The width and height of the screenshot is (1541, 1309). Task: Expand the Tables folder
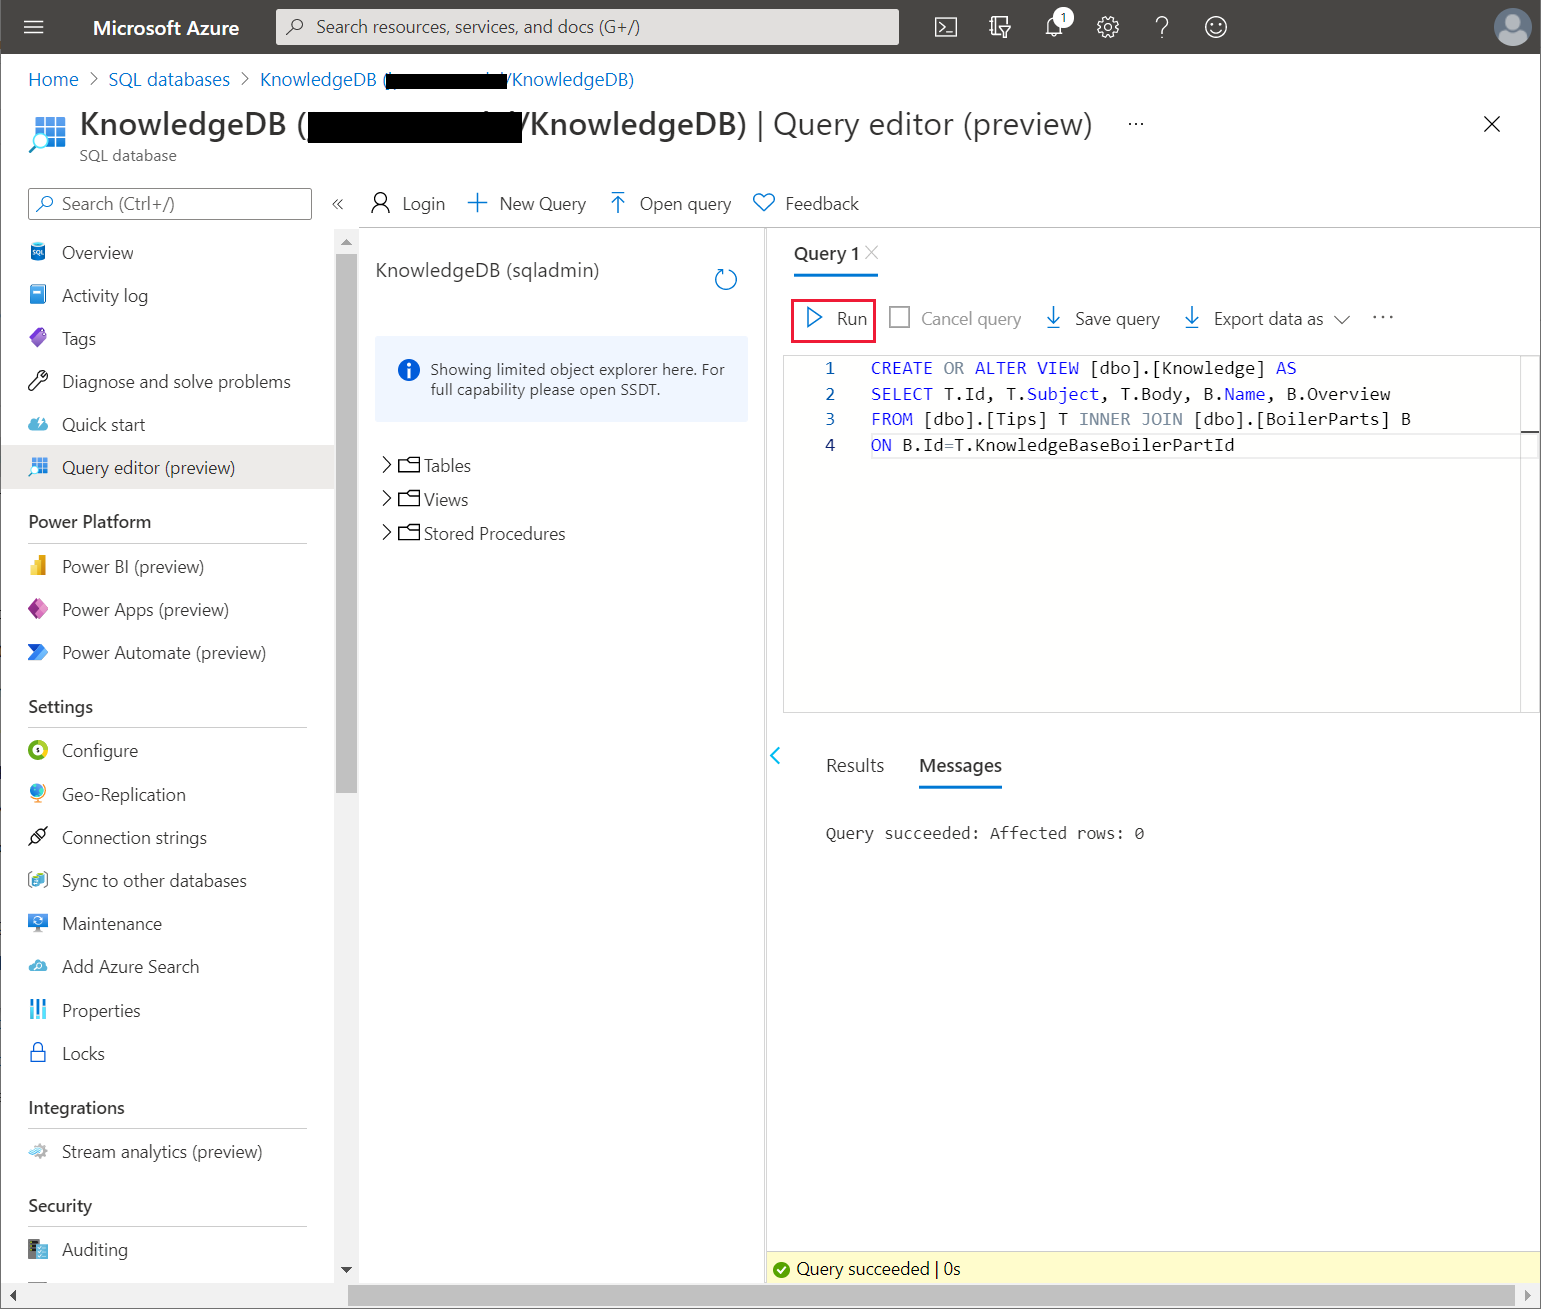coord(387,465)
